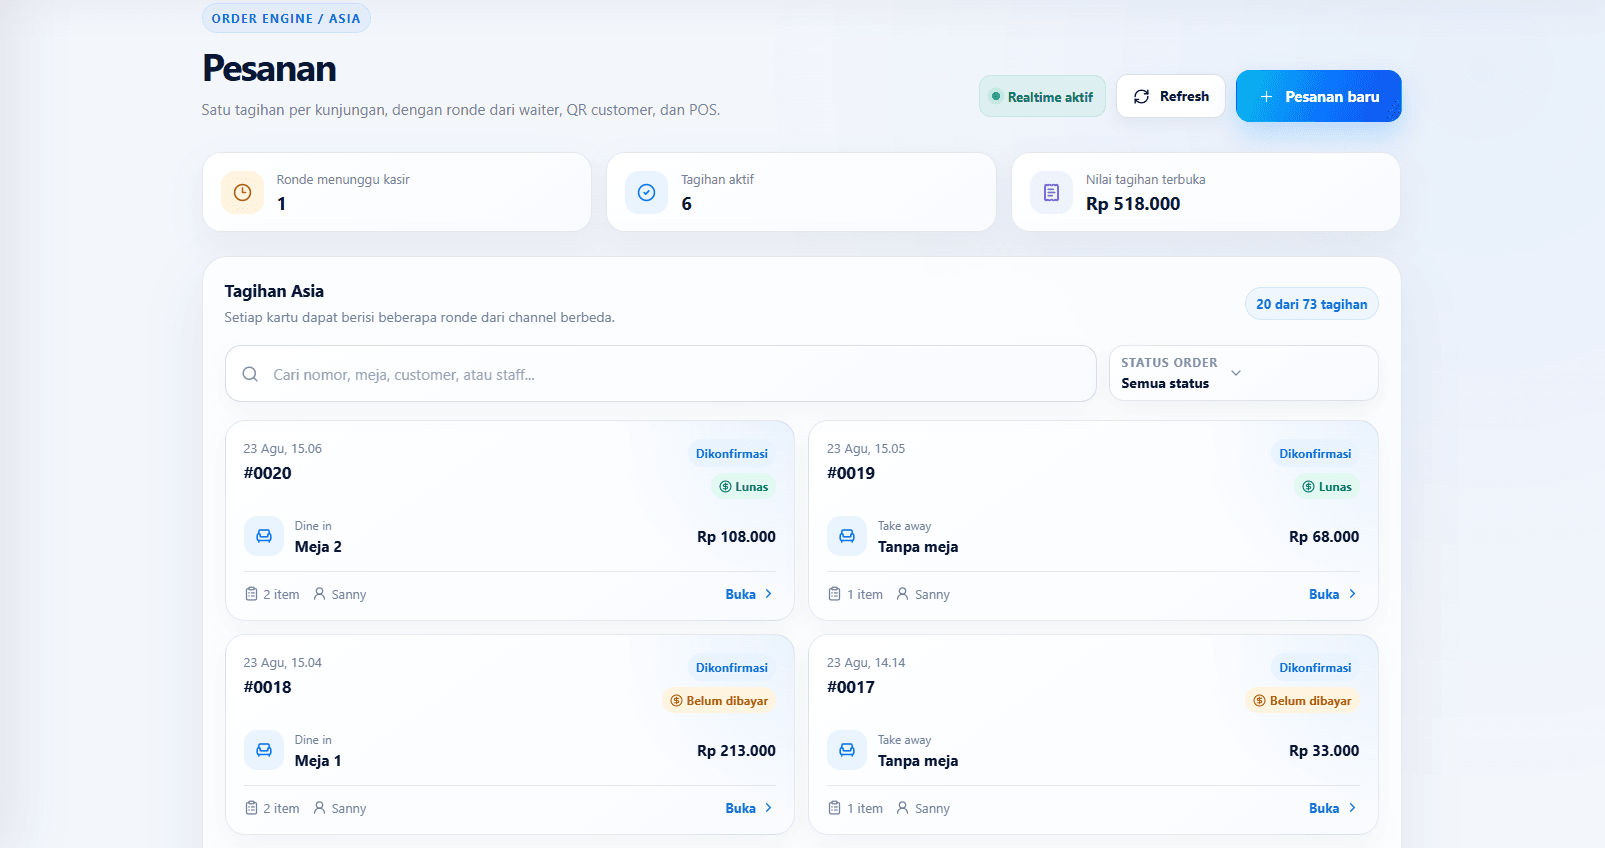Click the amount Rp 68.000
This screenshot has width=1605, height=848.
click(x=1324, y=537)
